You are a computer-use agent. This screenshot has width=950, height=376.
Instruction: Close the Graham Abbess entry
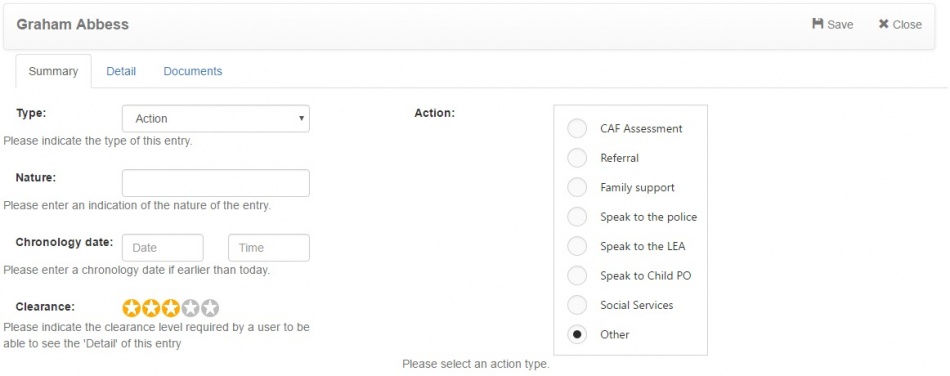coord(900,24)
